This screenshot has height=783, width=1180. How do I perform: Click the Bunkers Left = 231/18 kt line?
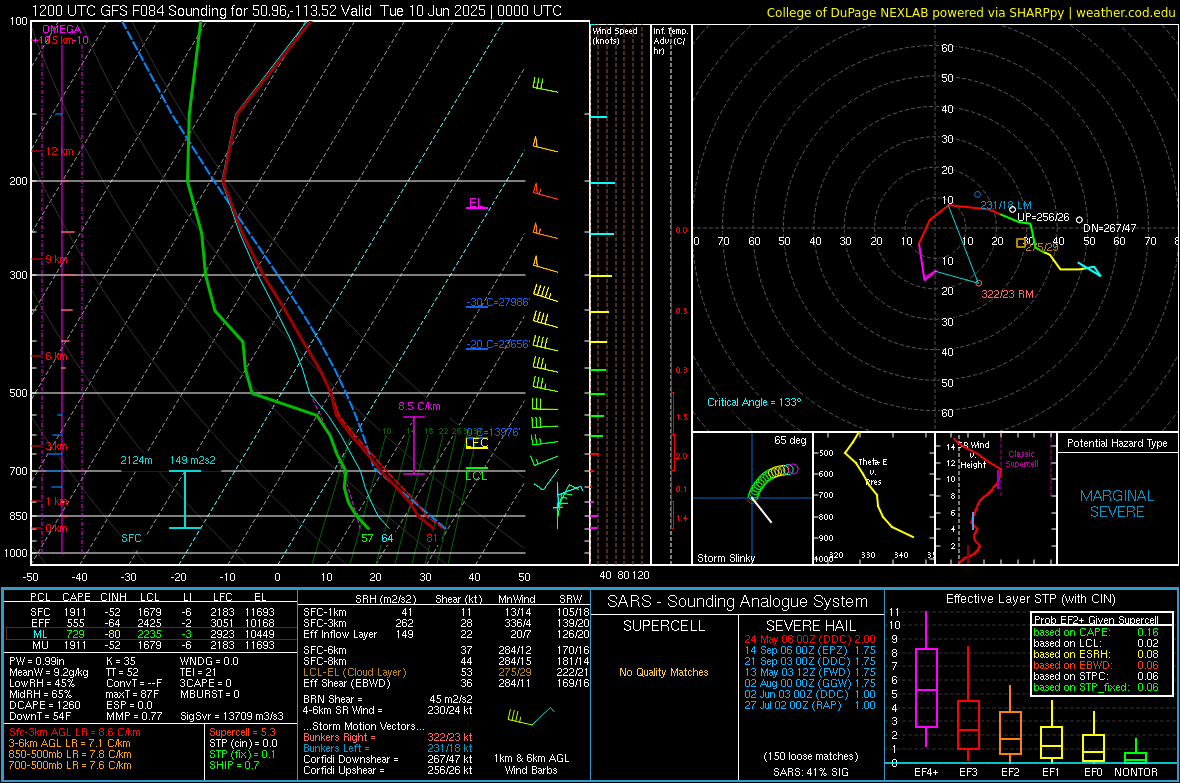(x=388, y=748)
